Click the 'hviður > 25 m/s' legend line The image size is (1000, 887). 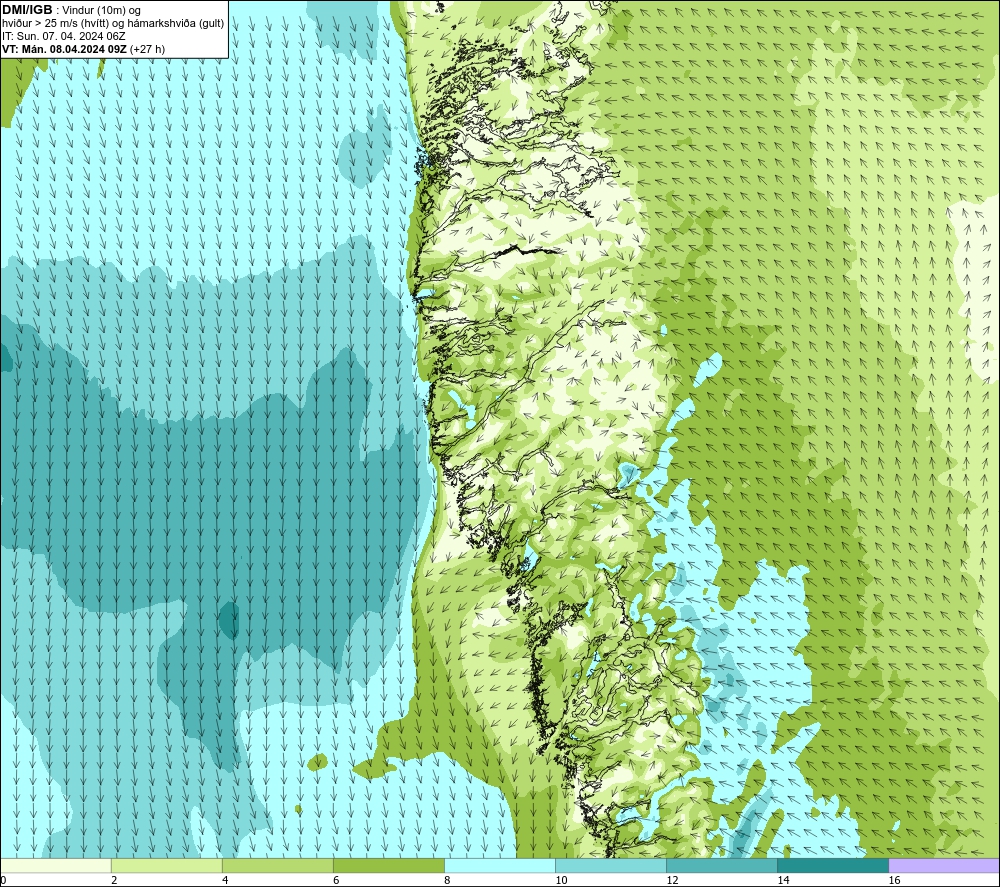[x=113, y=24]
